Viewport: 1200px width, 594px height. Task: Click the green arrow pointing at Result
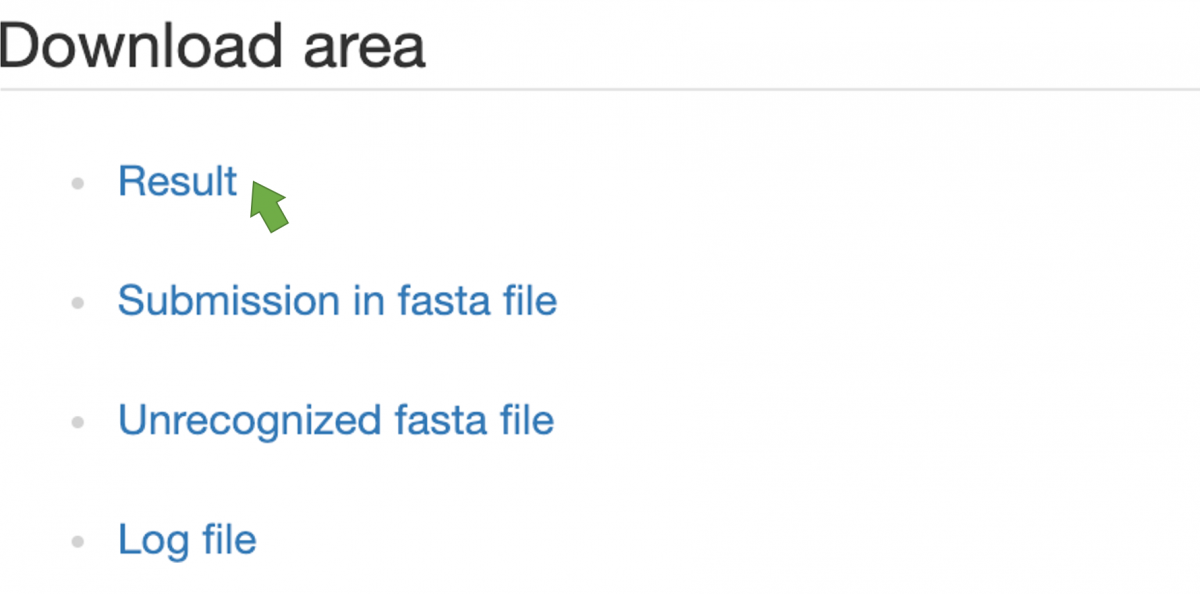click(x=268, y=205)
